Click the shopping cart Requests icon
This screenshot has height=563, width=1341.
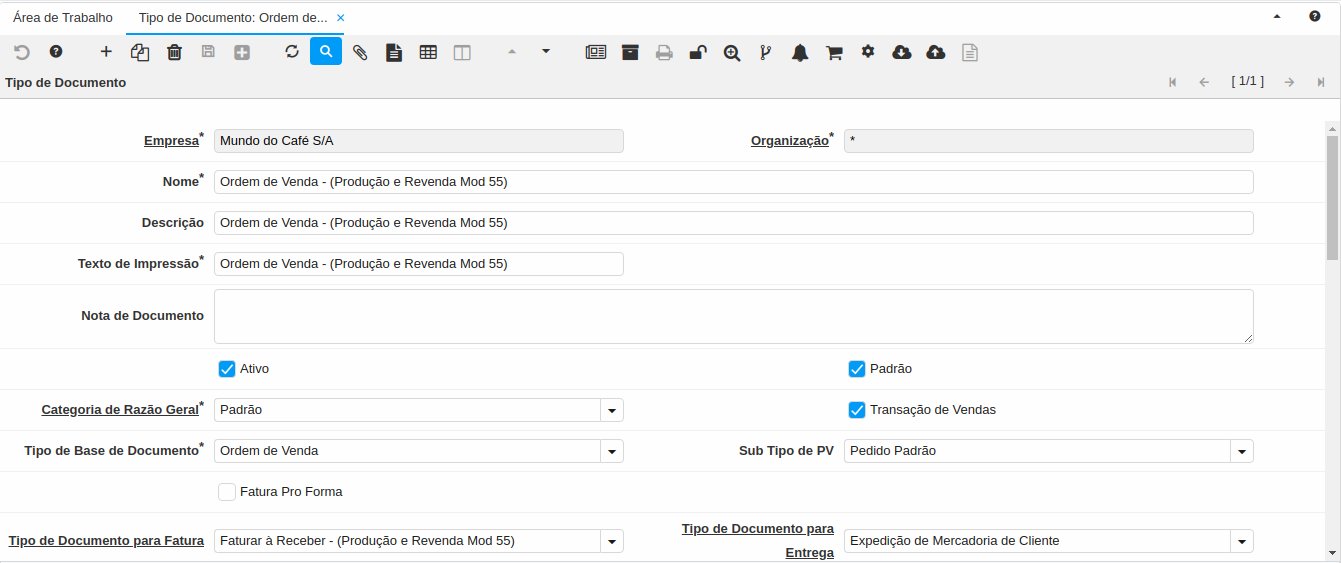click(x=834, y=52)
